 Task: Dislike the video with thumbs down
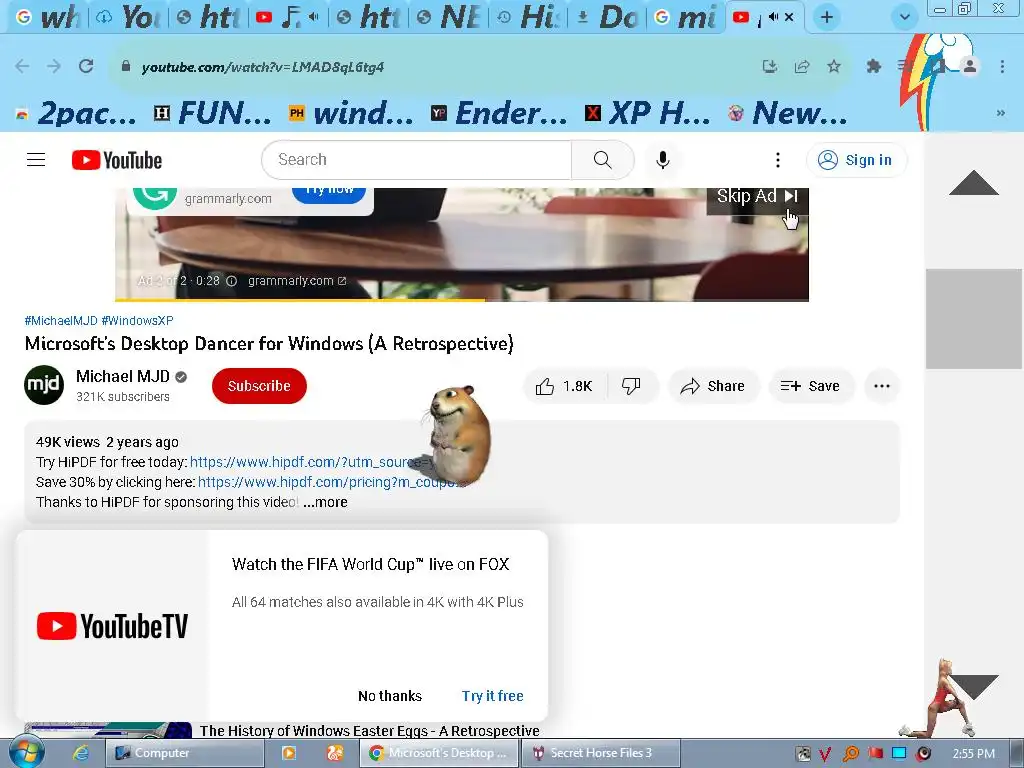[x=631, y=386]
